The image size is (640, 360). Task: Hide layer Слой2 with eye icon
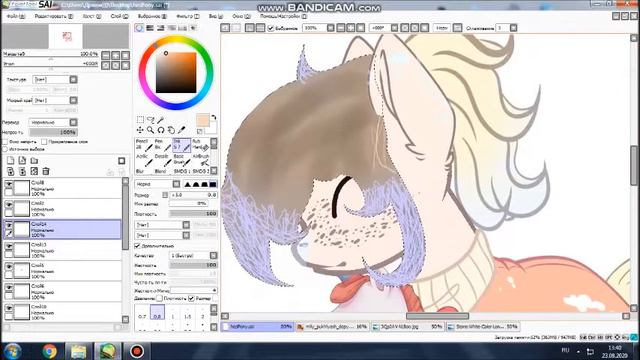pyautogui.click(x=9, y=205)
